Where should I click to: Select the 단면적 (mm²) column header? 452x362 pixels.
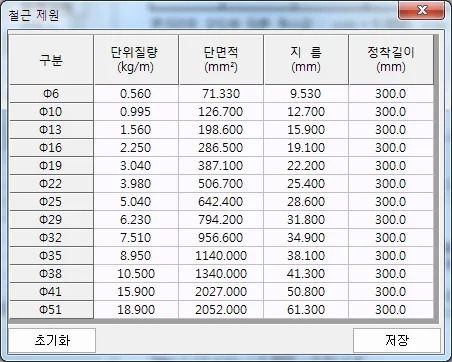point(221,60)
